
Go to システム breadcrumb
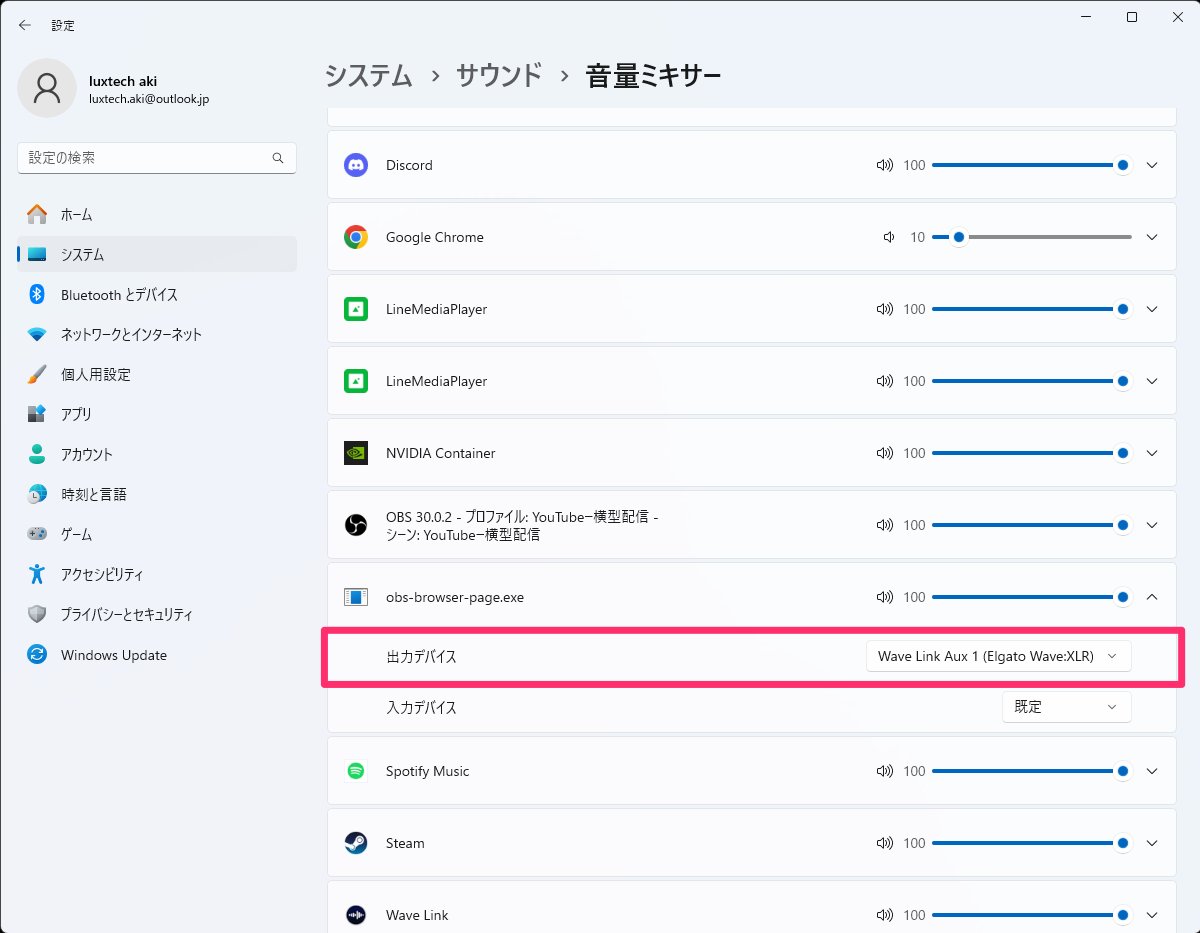368,76
